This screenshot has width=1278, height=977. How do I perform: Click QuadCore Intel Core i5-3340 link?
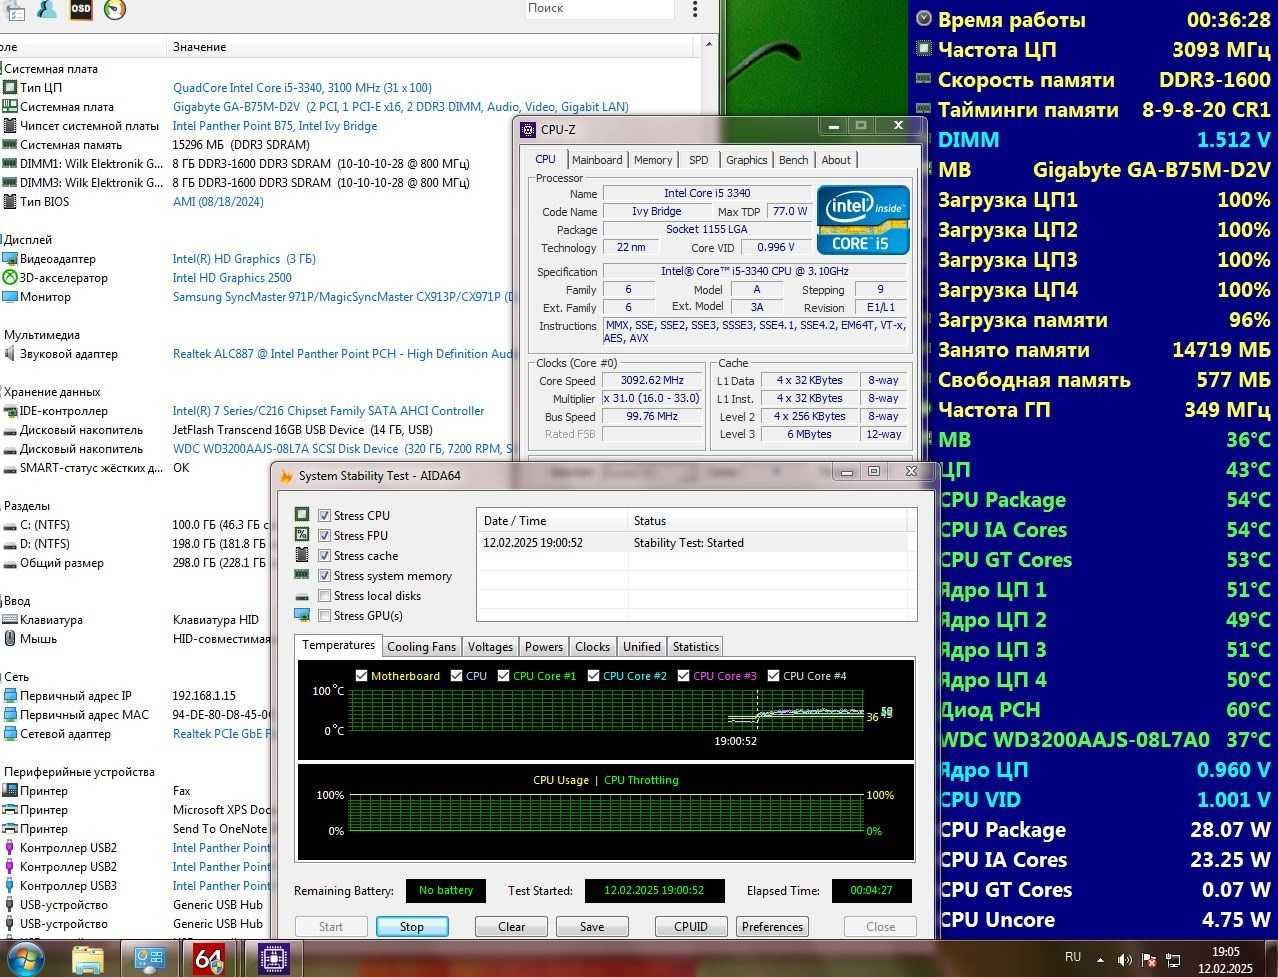[302, 88]
